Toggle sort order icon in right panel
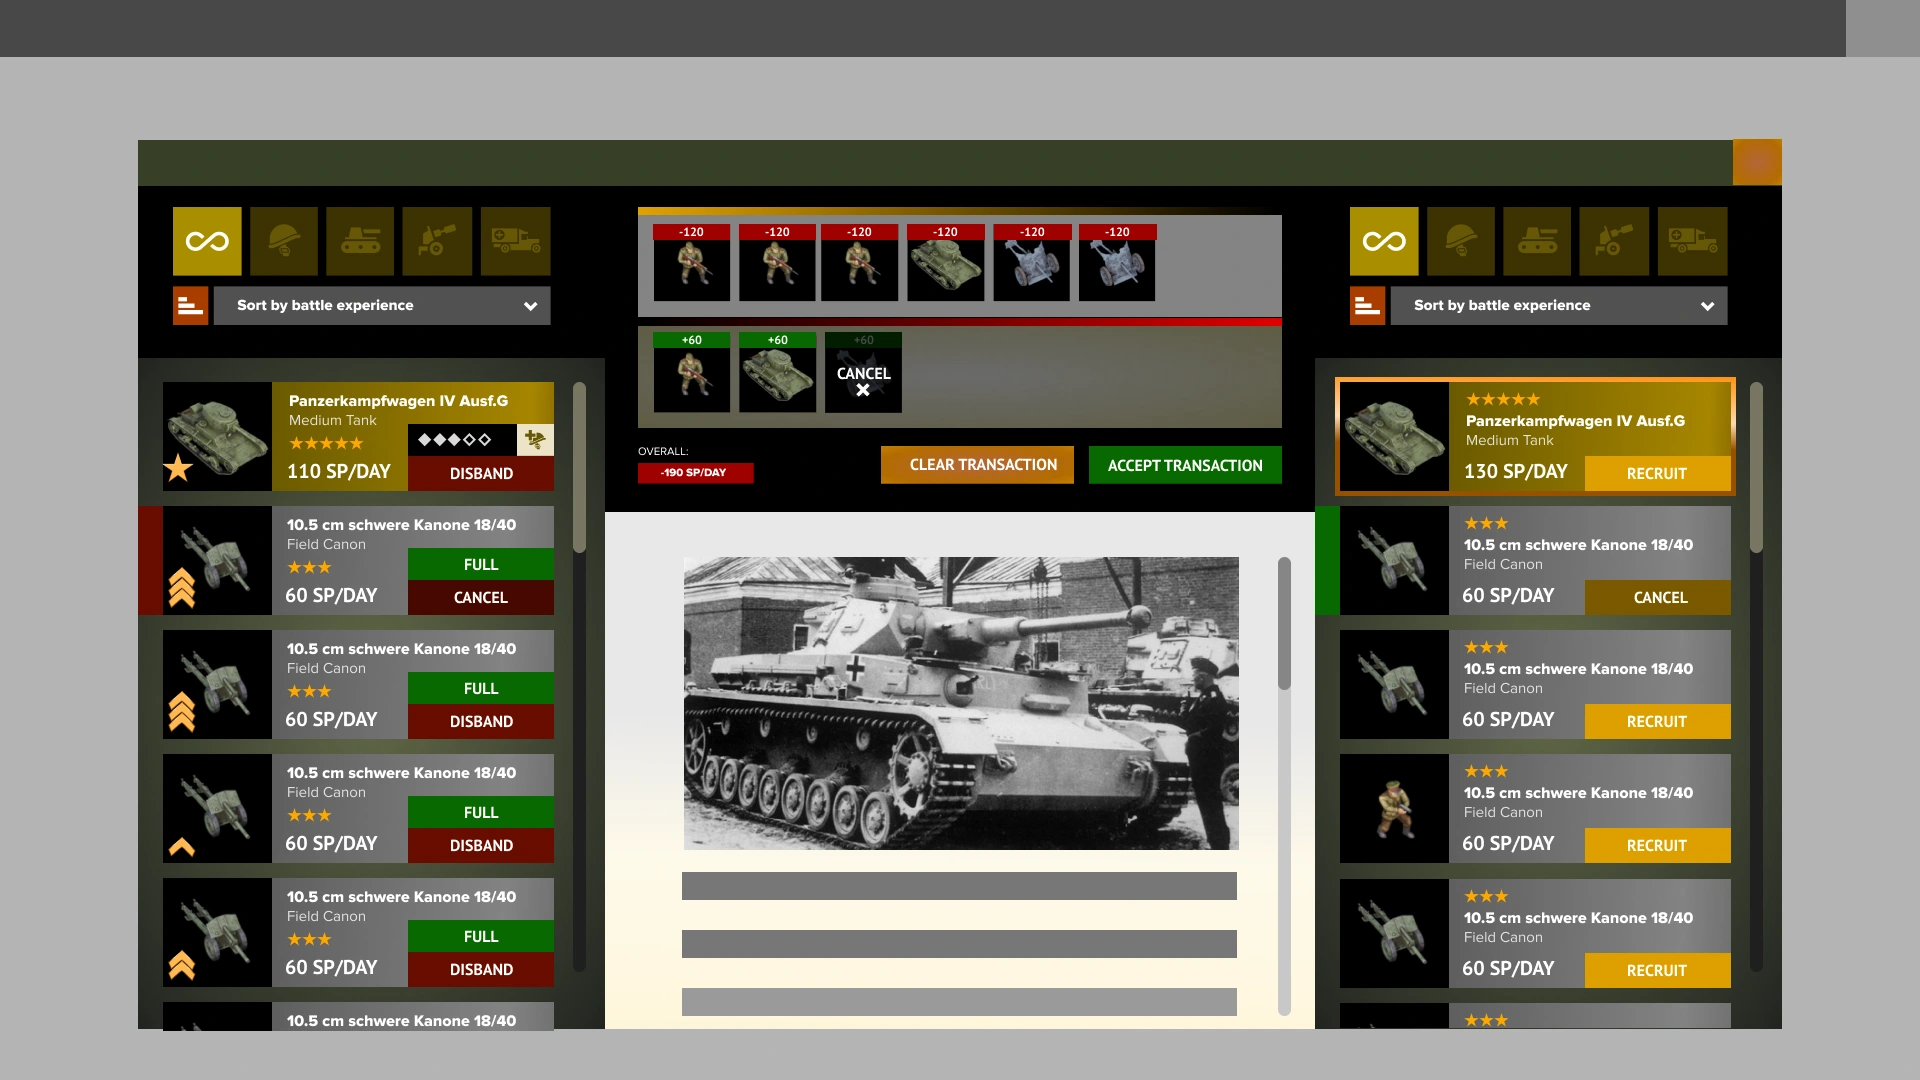Viewport: 1920px width, 1080px height. pos(1367,306)
